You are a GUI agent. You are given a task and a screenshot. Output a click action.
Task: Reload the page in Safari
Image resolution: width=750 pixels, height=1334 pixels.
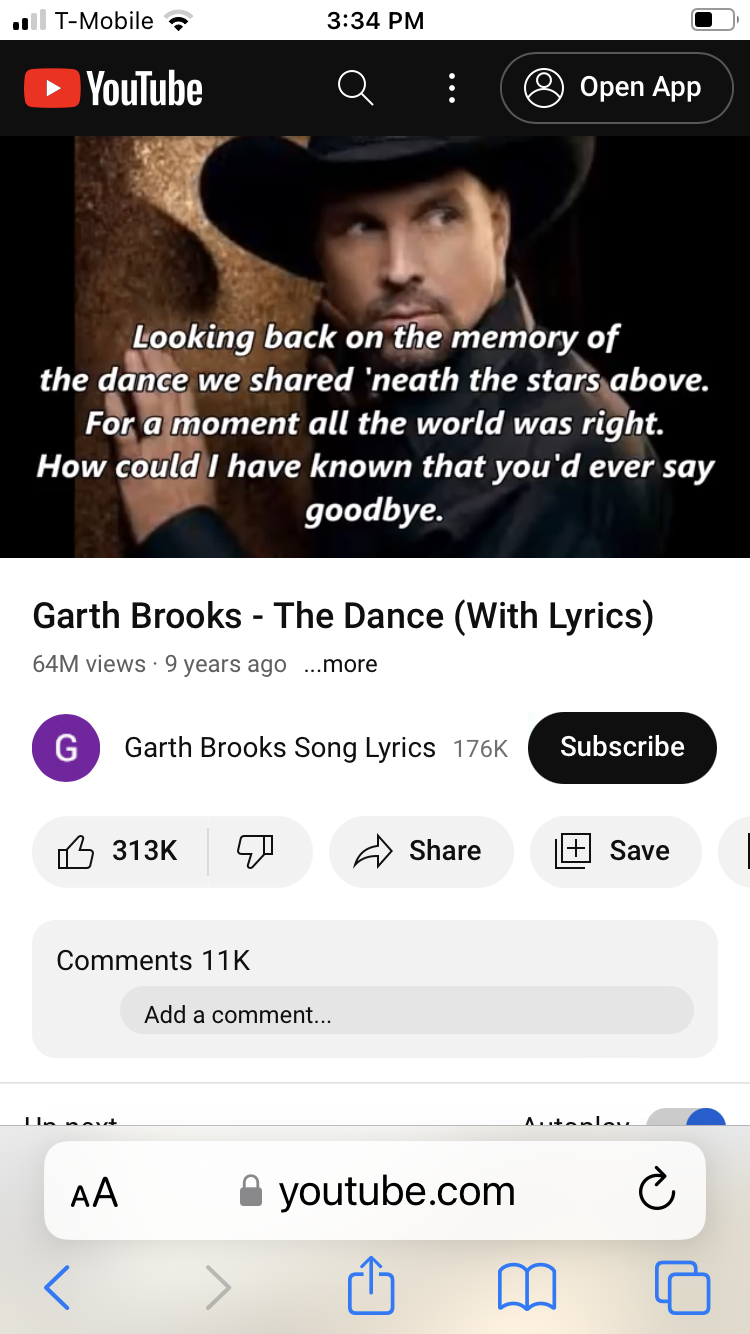pyautogui.click(x=657, y=1190)
